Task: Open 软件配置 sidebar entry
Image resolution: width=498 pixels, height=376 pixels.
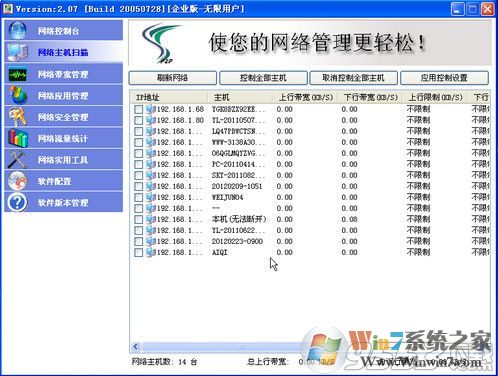Action: pos(63,181)
